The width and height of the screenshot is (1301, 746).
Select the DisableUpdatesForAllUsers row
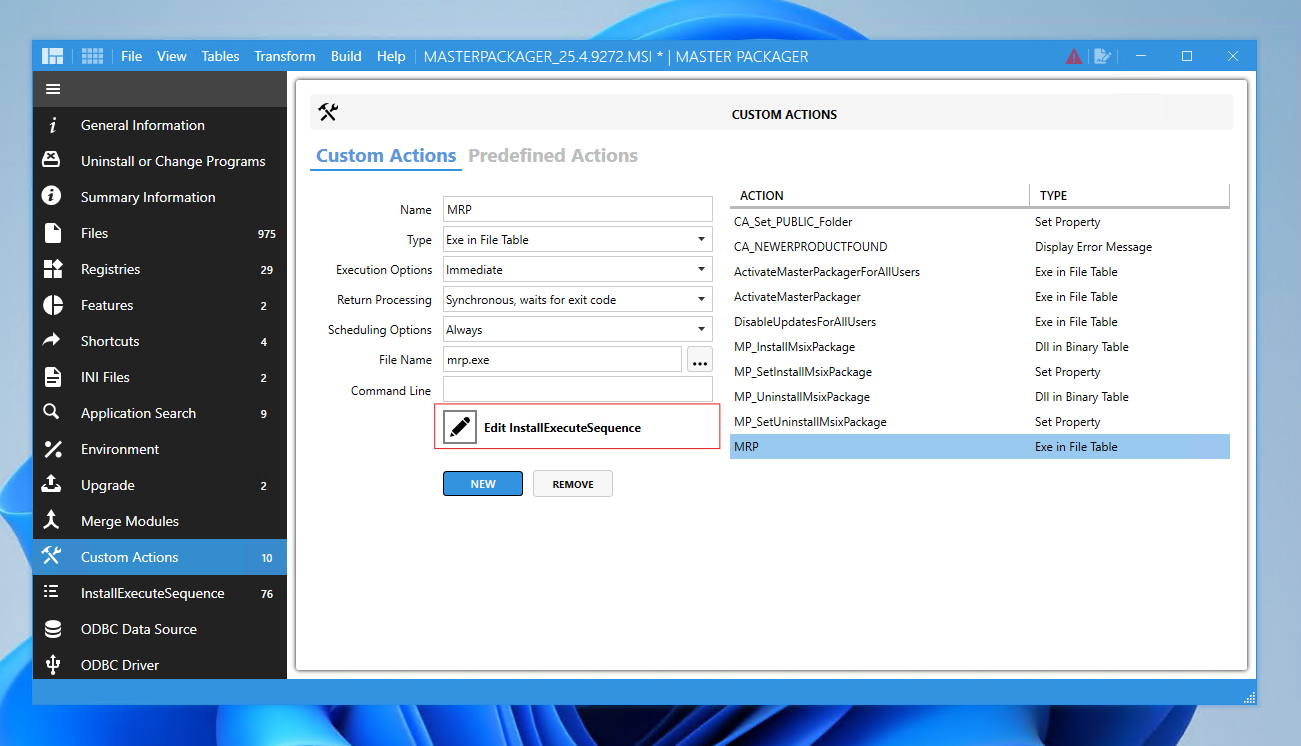click(980, 322)
